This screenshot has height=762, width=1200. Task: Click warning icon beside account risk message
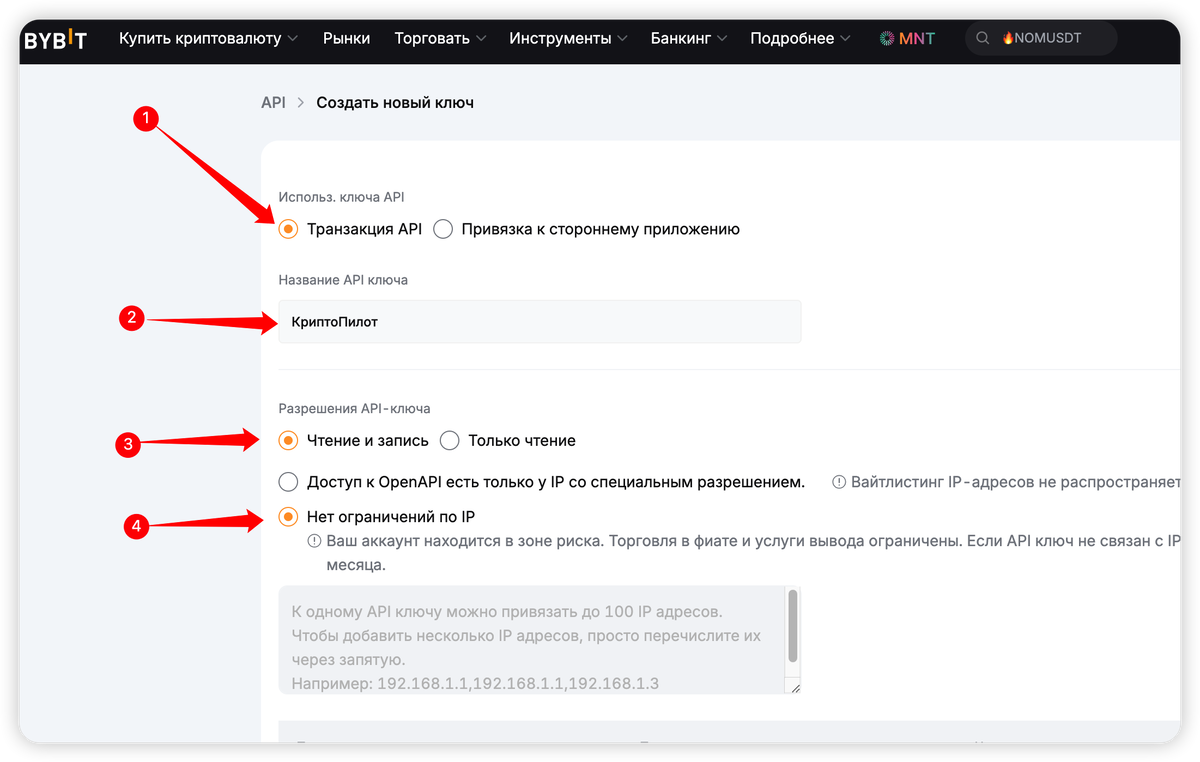314,541
